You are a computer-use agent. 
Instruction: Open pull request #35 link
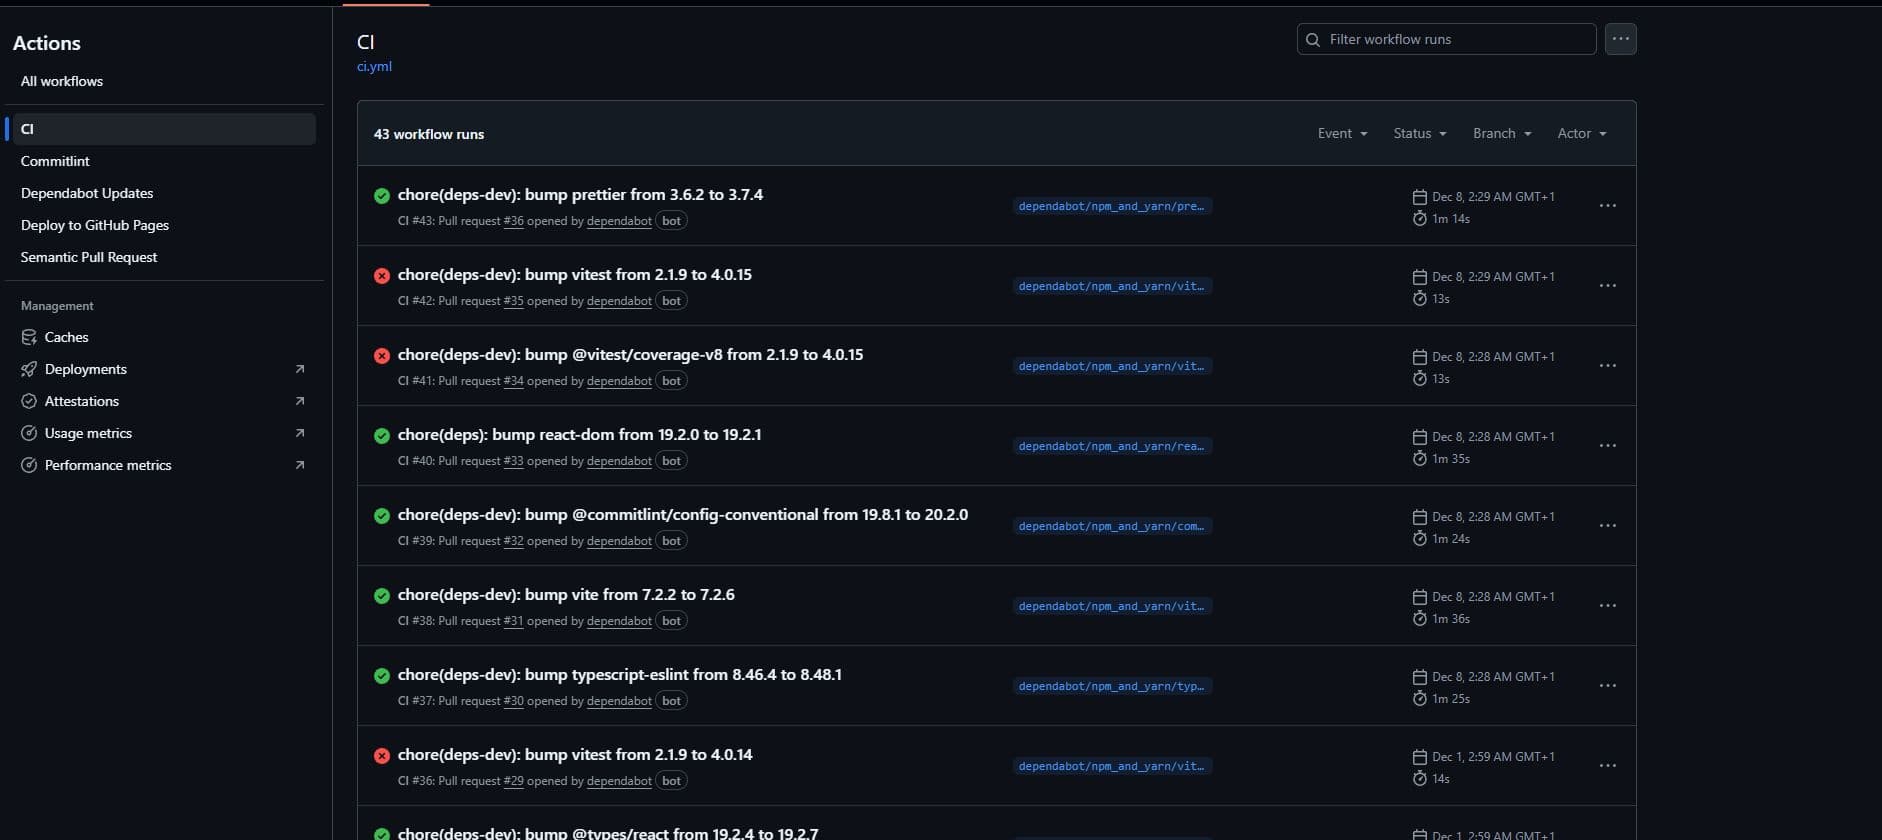(x=513, y=301)
